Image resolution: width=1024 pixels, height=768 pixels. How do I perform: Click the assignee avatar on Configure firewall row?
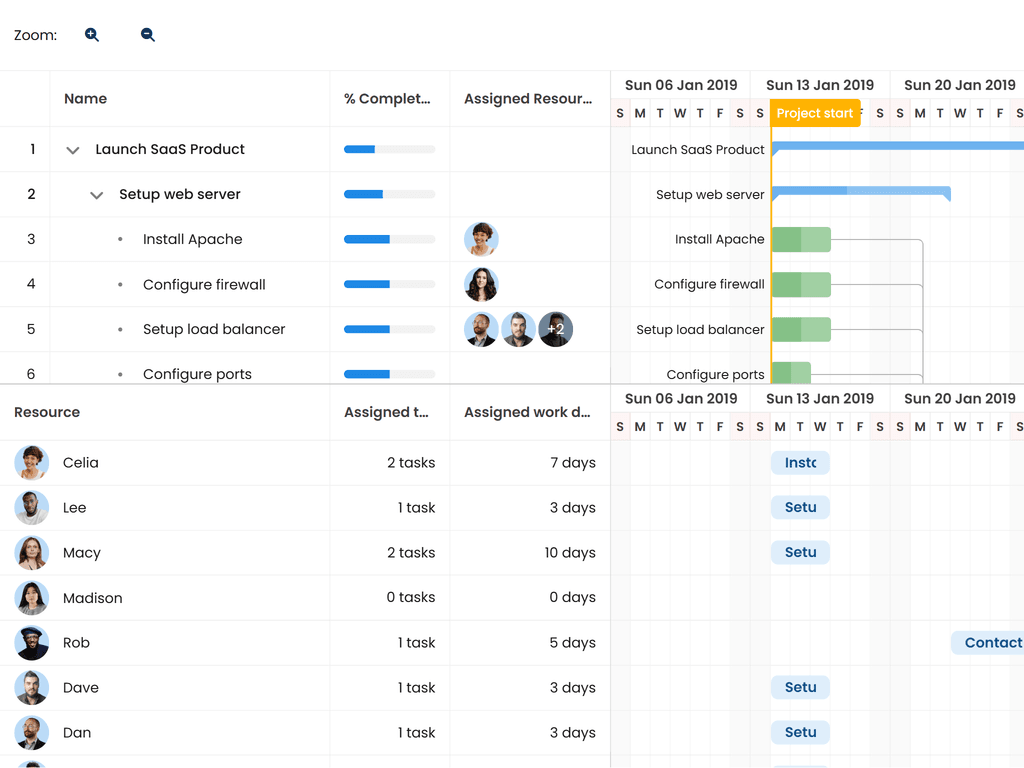click(481, 284)
